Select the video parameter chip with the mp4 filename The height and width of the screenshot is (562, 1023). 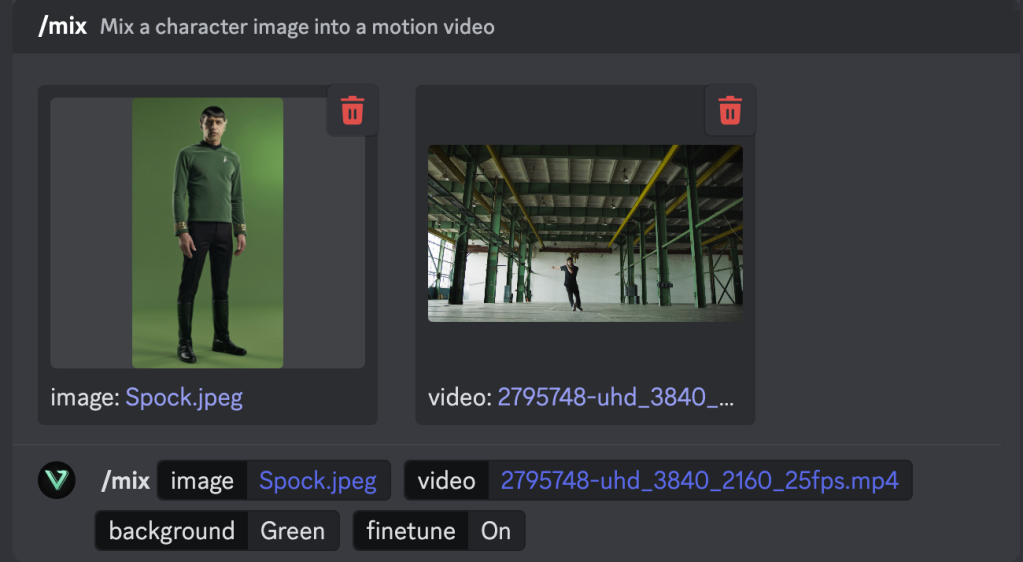(x=658, y=480)
